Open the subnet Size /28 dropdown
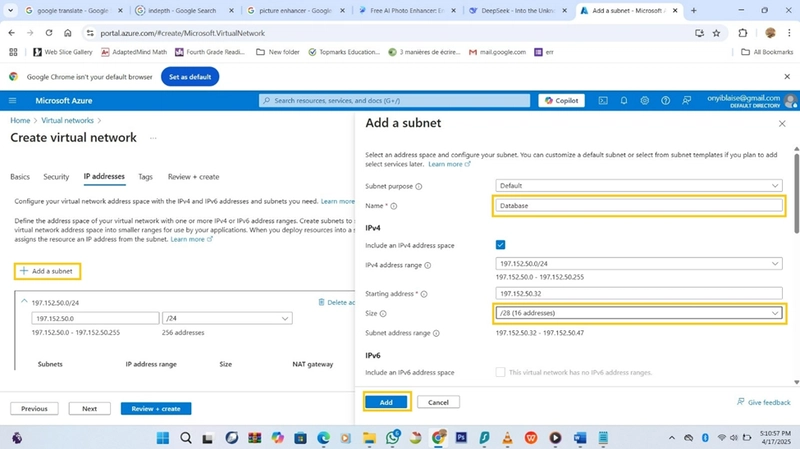 (639, 313)
